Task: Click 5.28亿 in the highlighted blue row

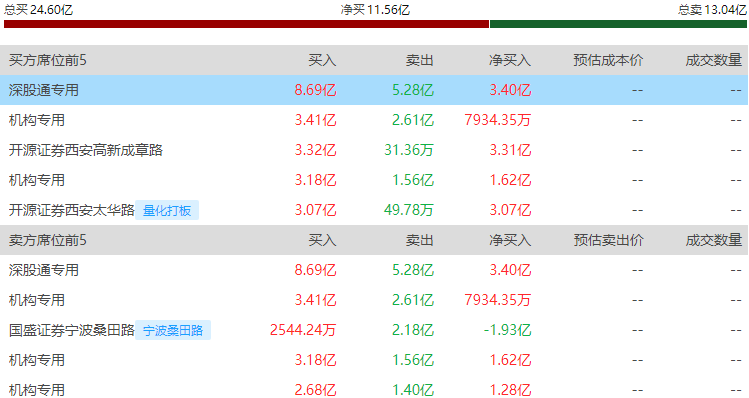Action: click(413, 90)
